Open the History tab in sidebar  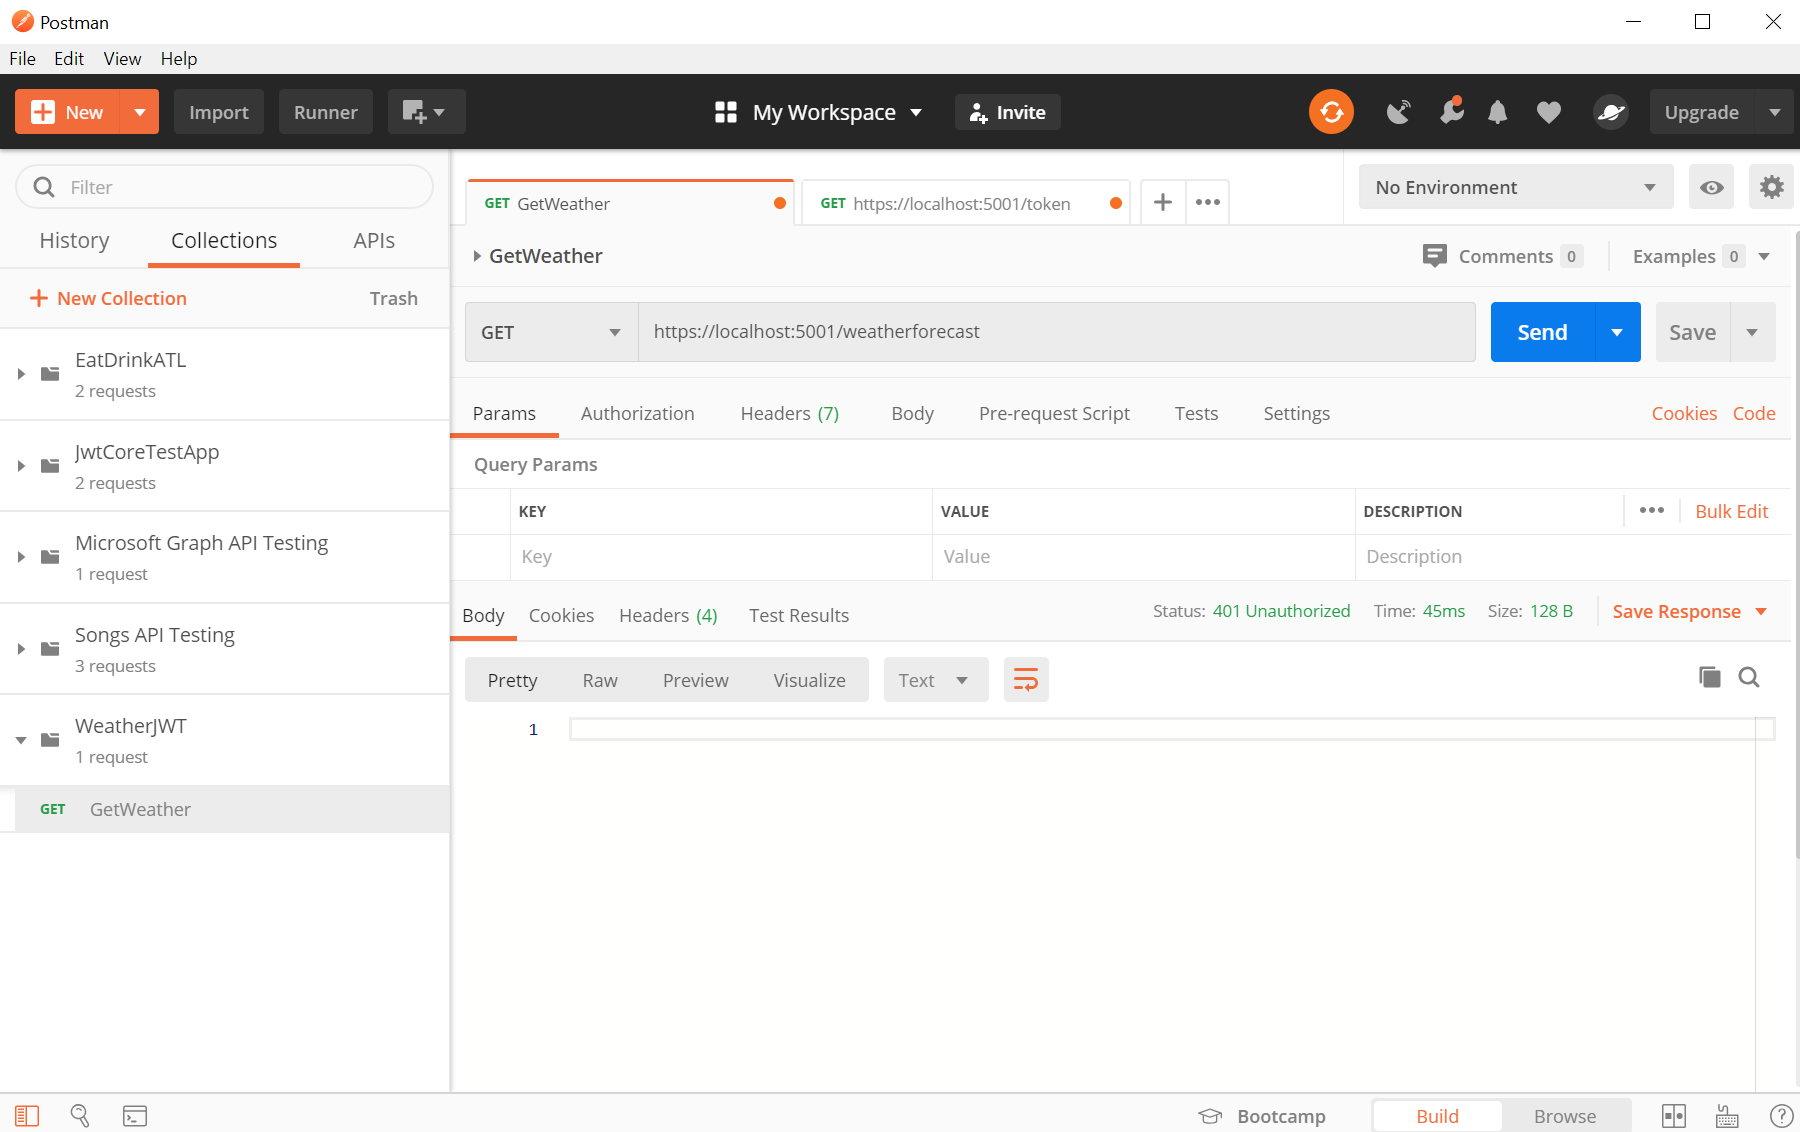[74, 241]
